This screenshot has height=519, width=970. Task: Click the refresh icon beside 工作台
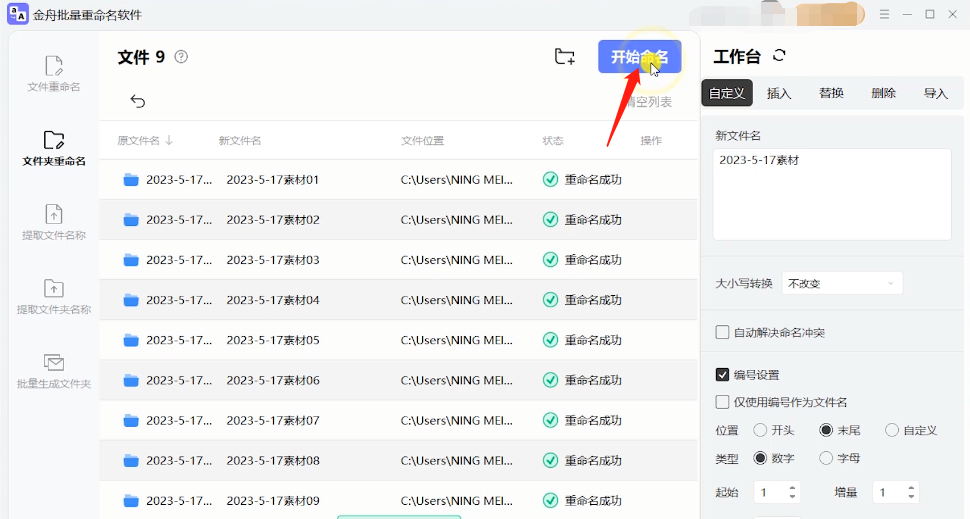coord(779,56)
